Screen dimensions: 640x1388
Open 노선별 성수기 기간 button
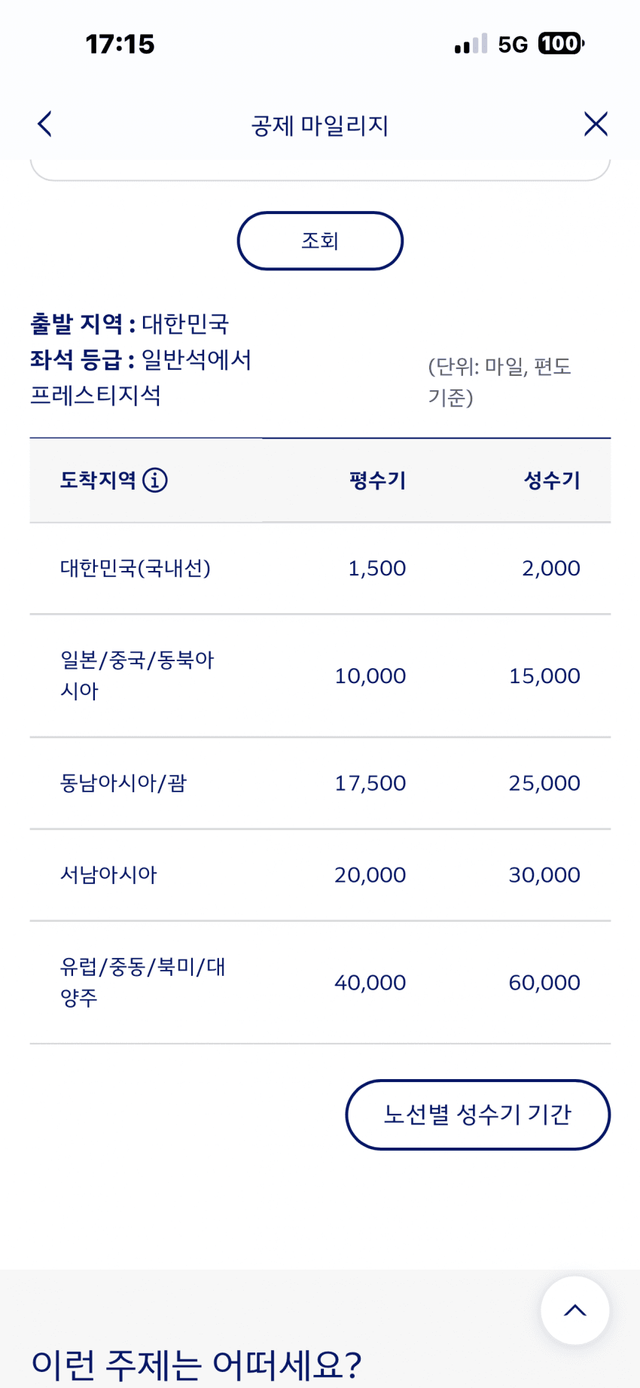coord(477,1114)
